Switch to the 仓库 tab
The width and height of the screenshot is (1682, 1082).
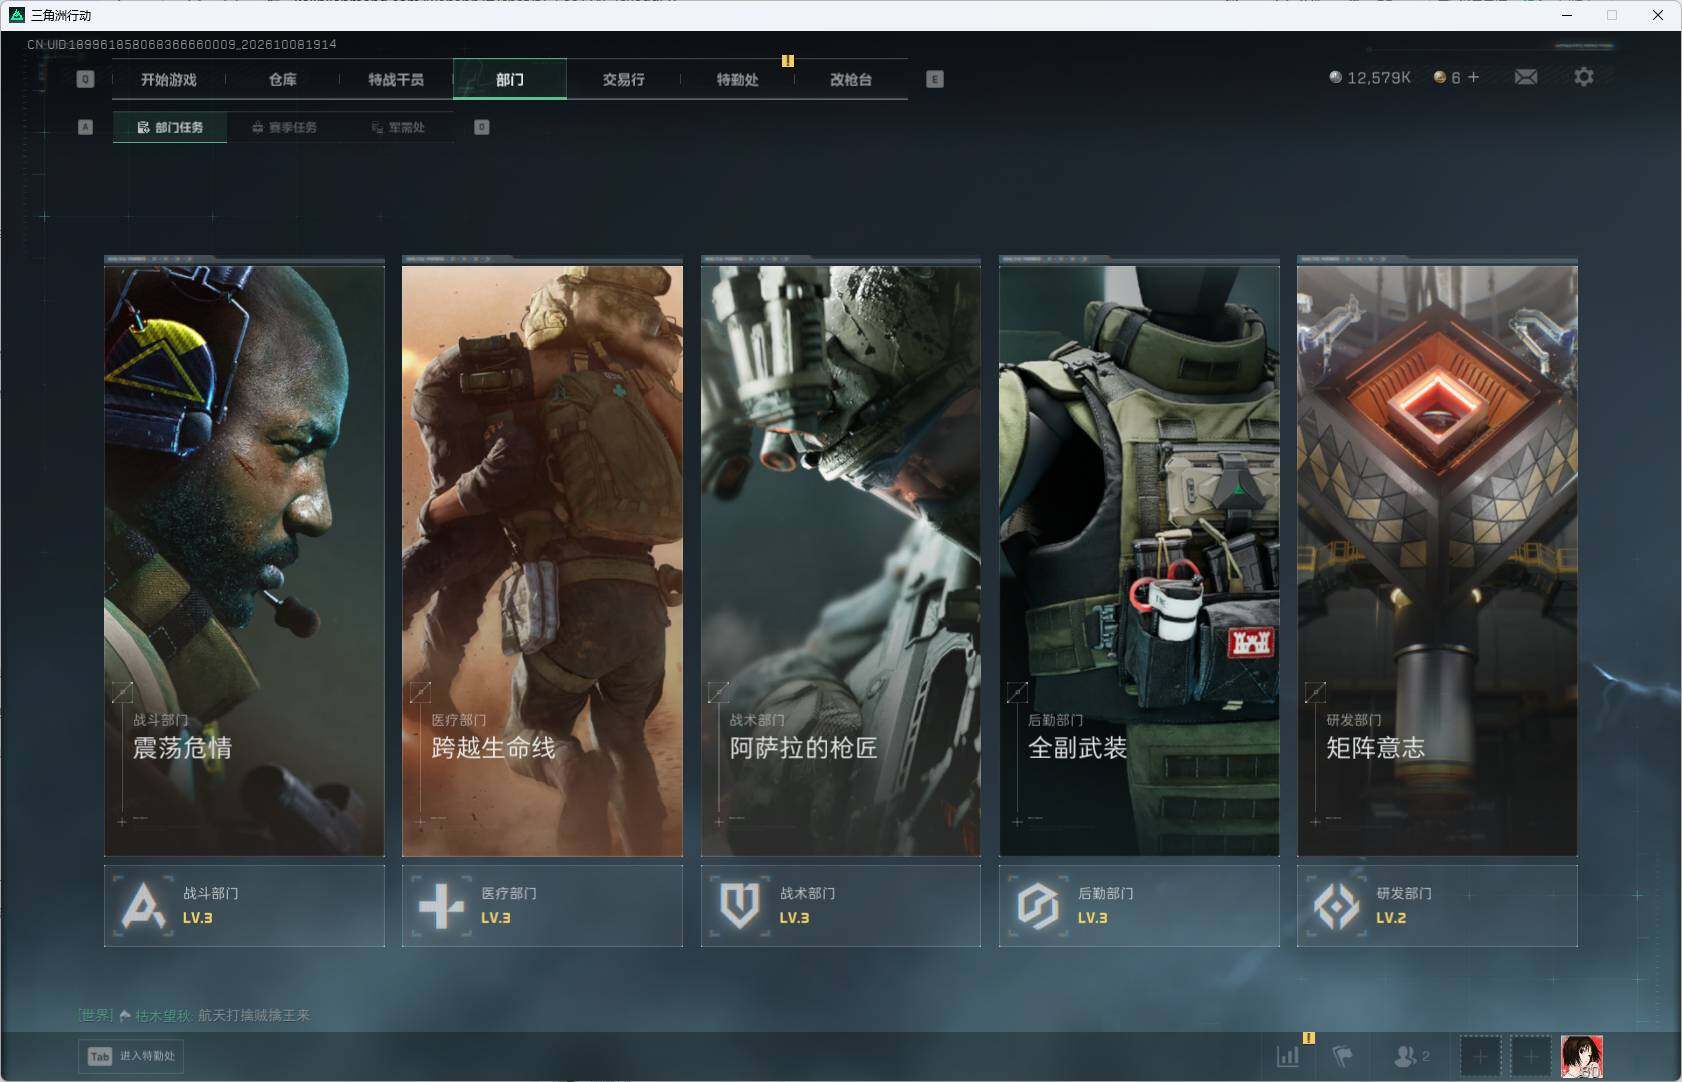coord(283,79)
